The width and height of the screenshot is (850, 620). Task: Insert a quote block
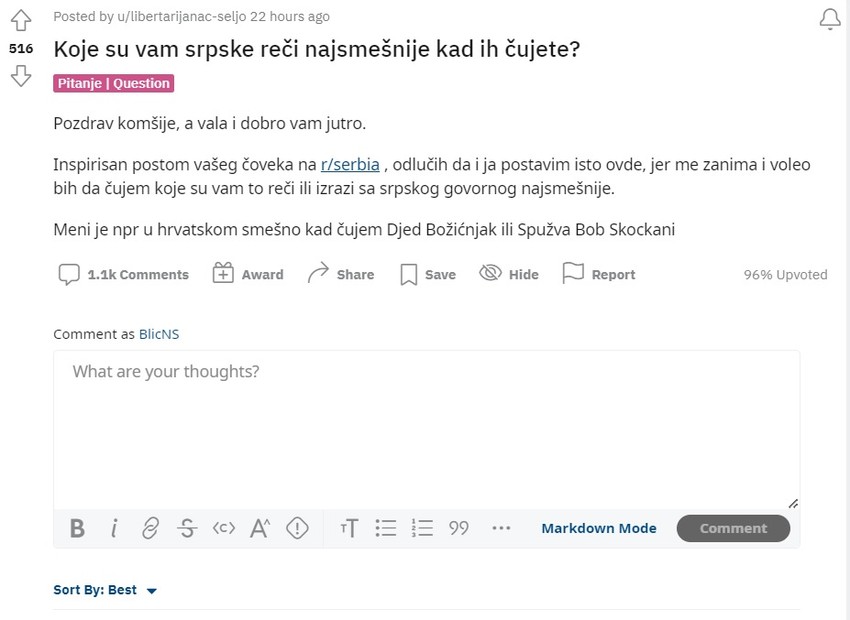[458, 528]
